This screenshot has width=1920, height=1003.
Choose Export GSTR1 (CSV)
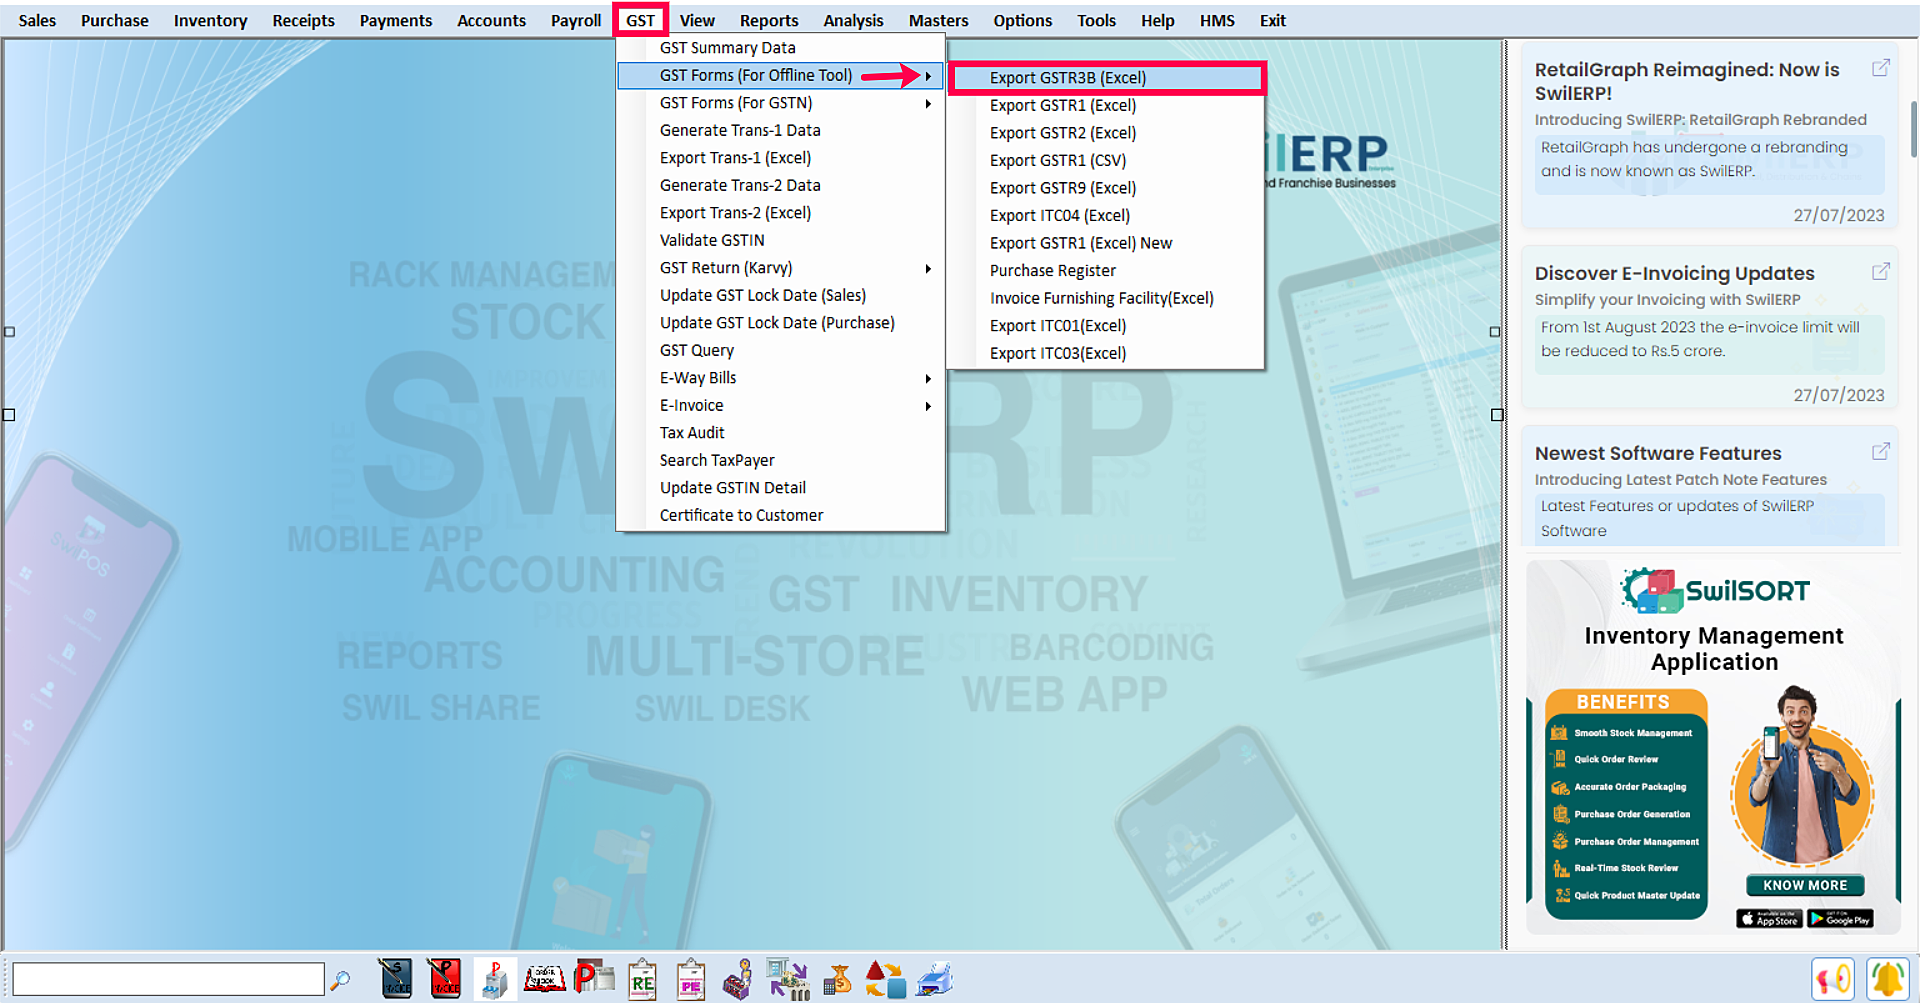click(1106, 161)
